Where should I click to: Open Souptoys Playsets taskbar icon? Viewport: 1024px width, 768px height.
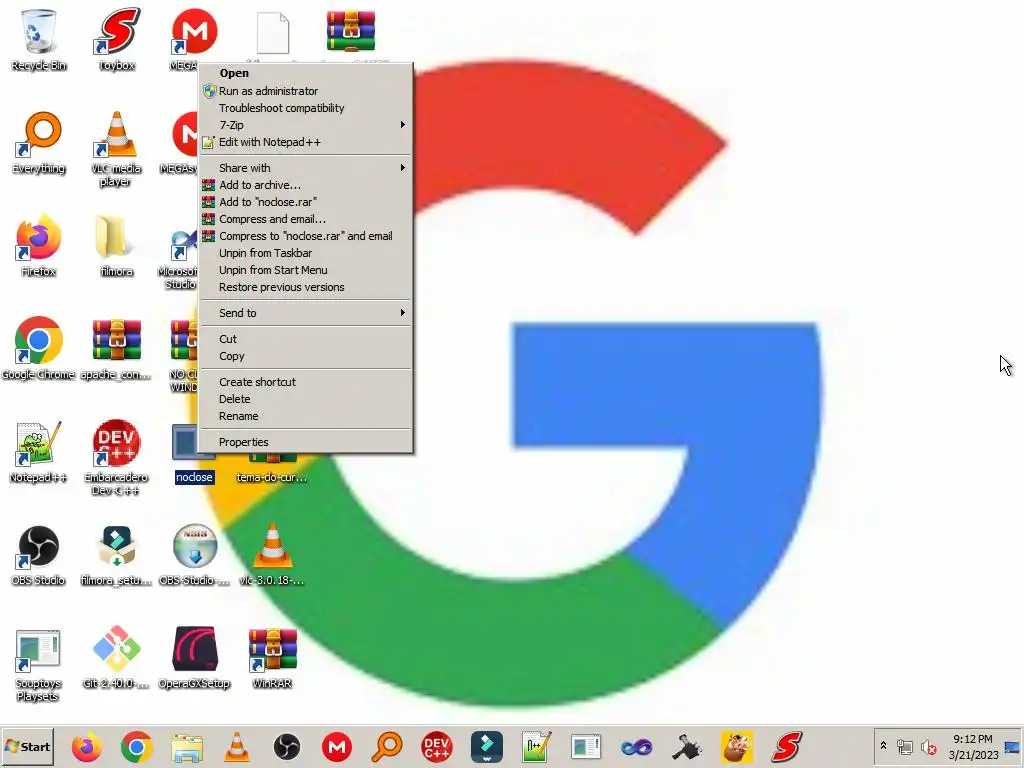(586, 746)
